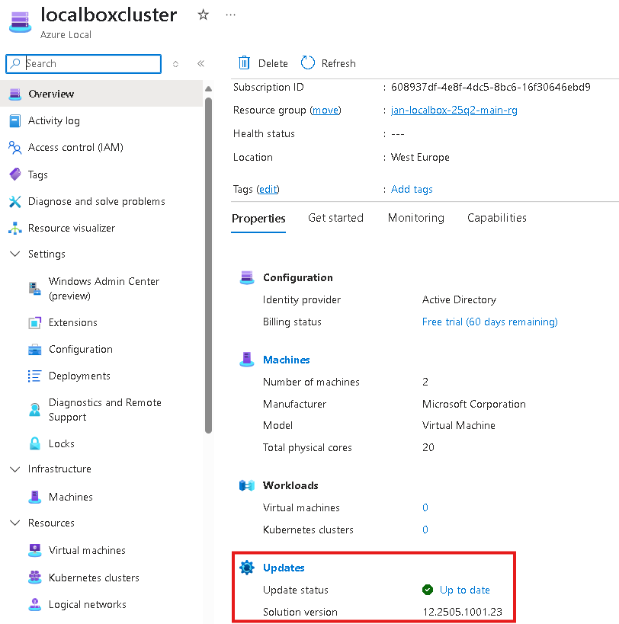The image size is (619, 624).
Task: Collapse the Settings section
Action: [x=15, y=254]
